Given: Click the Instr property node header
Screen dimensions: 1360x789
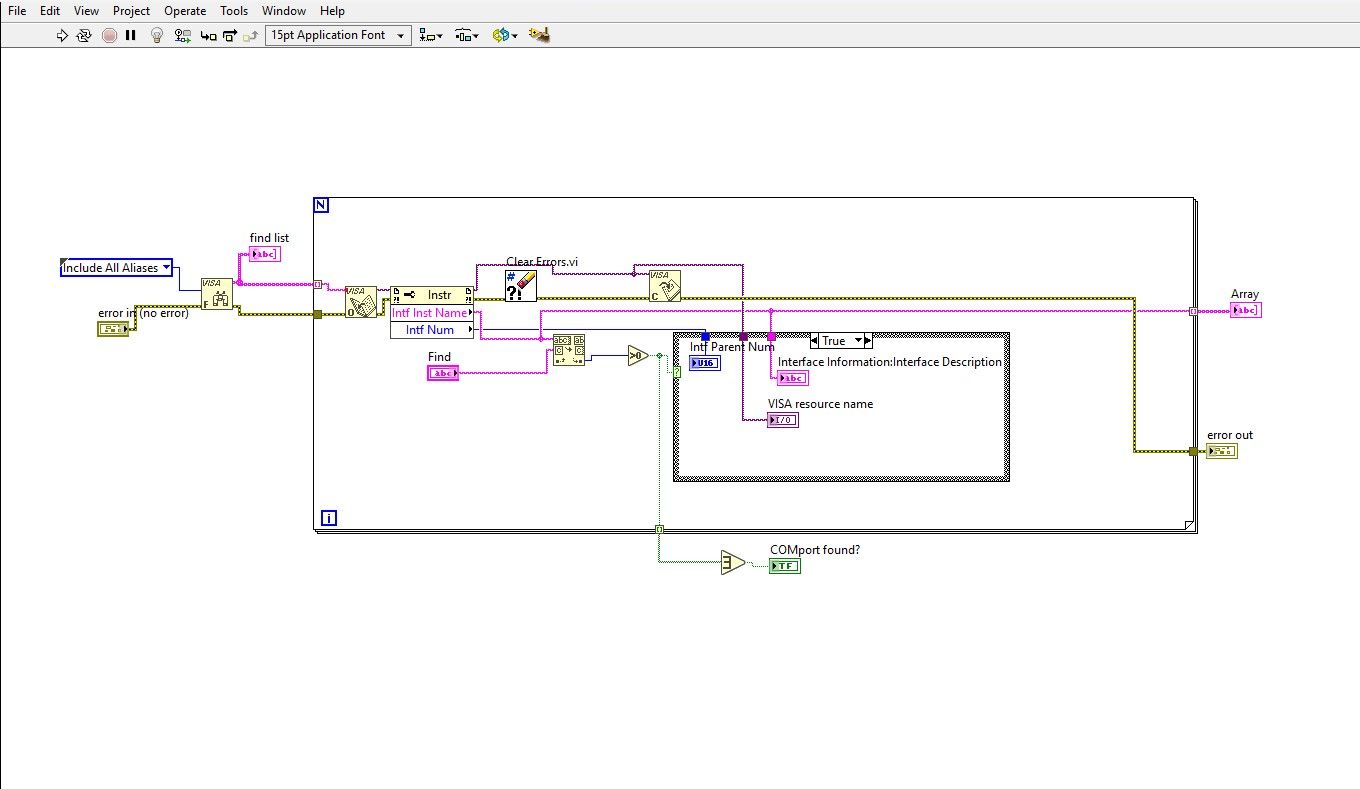Looking at the screenshot, I should coord(432,295).
